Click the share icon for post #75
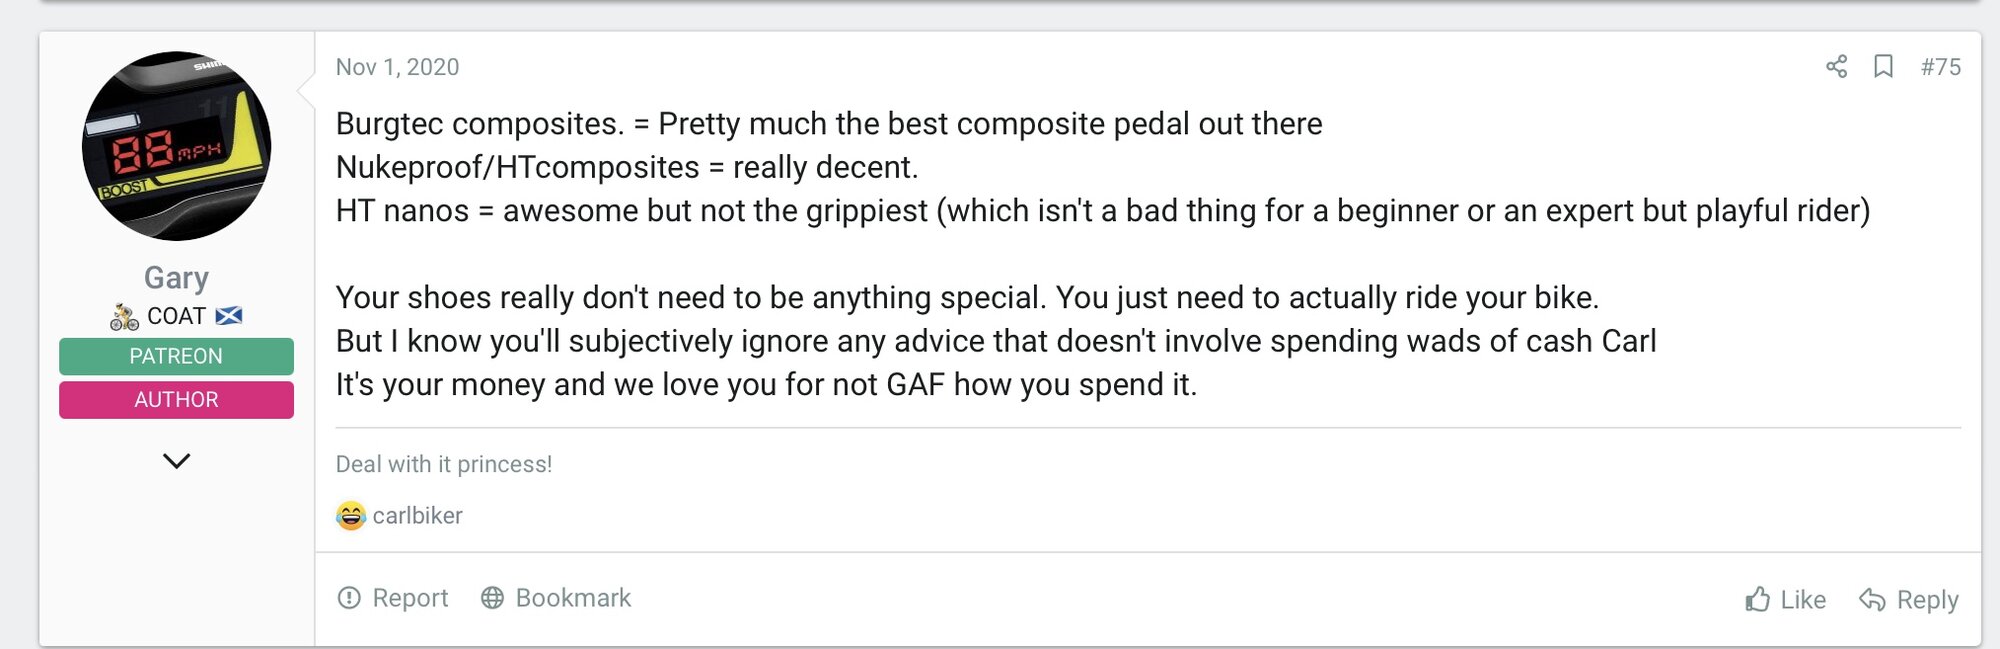Screen dimensions: 2000x649 pyautogui.click(x=1836, y=67)
